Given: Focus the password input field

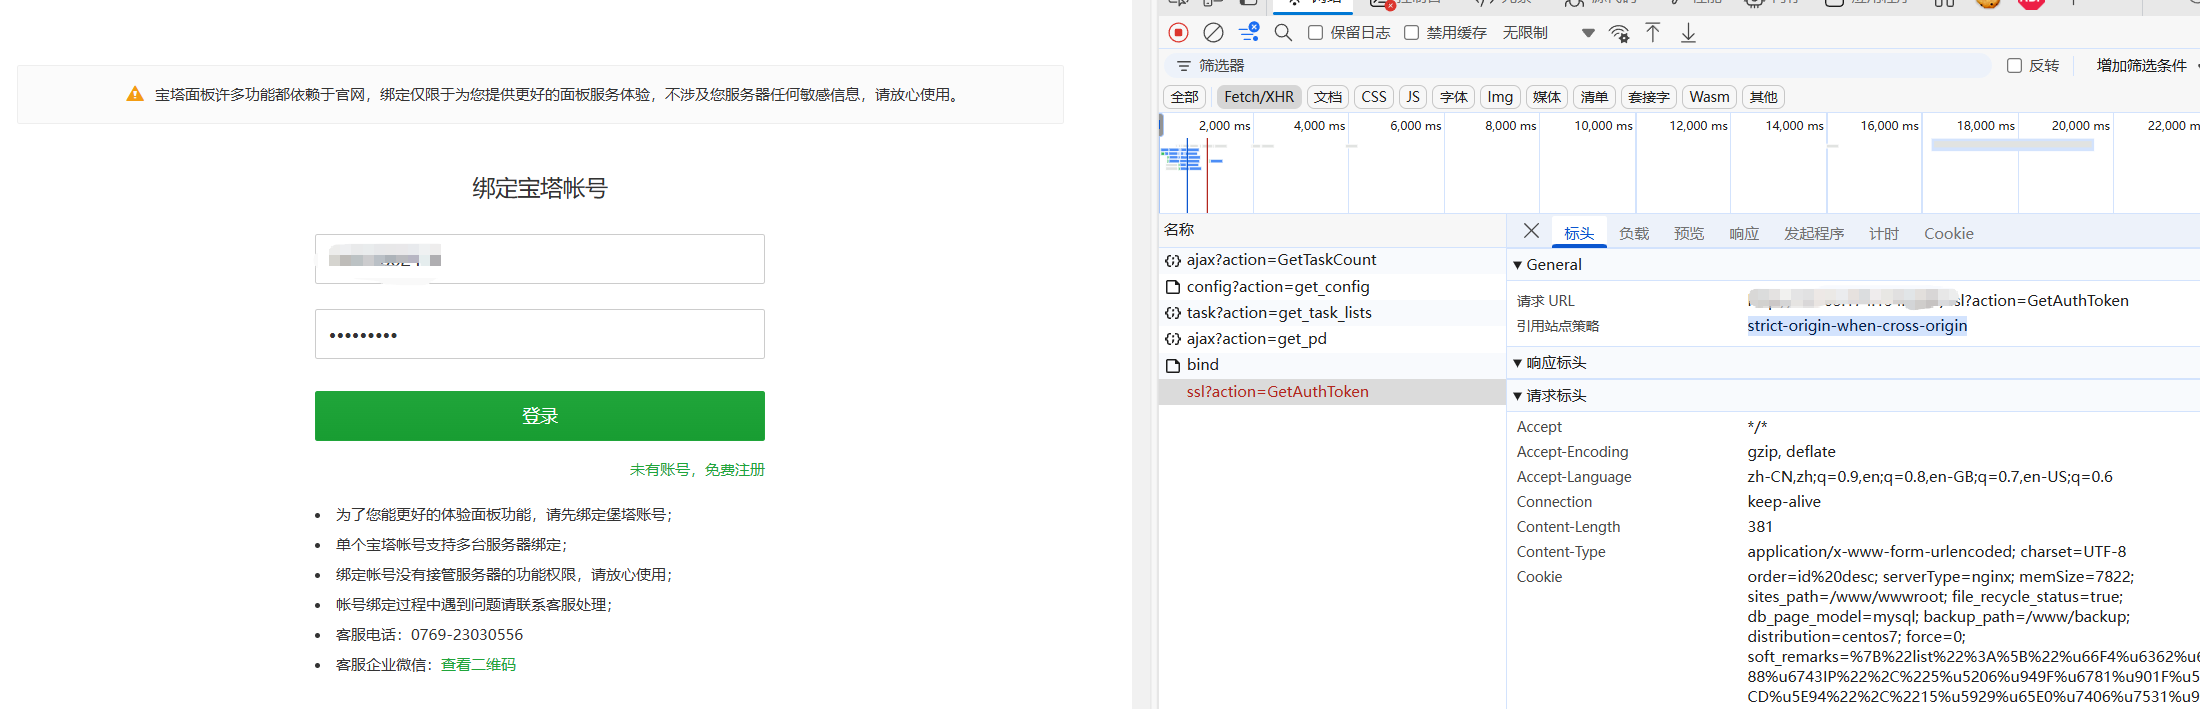Looking at the screenshot, I should [x=540, y=334].
